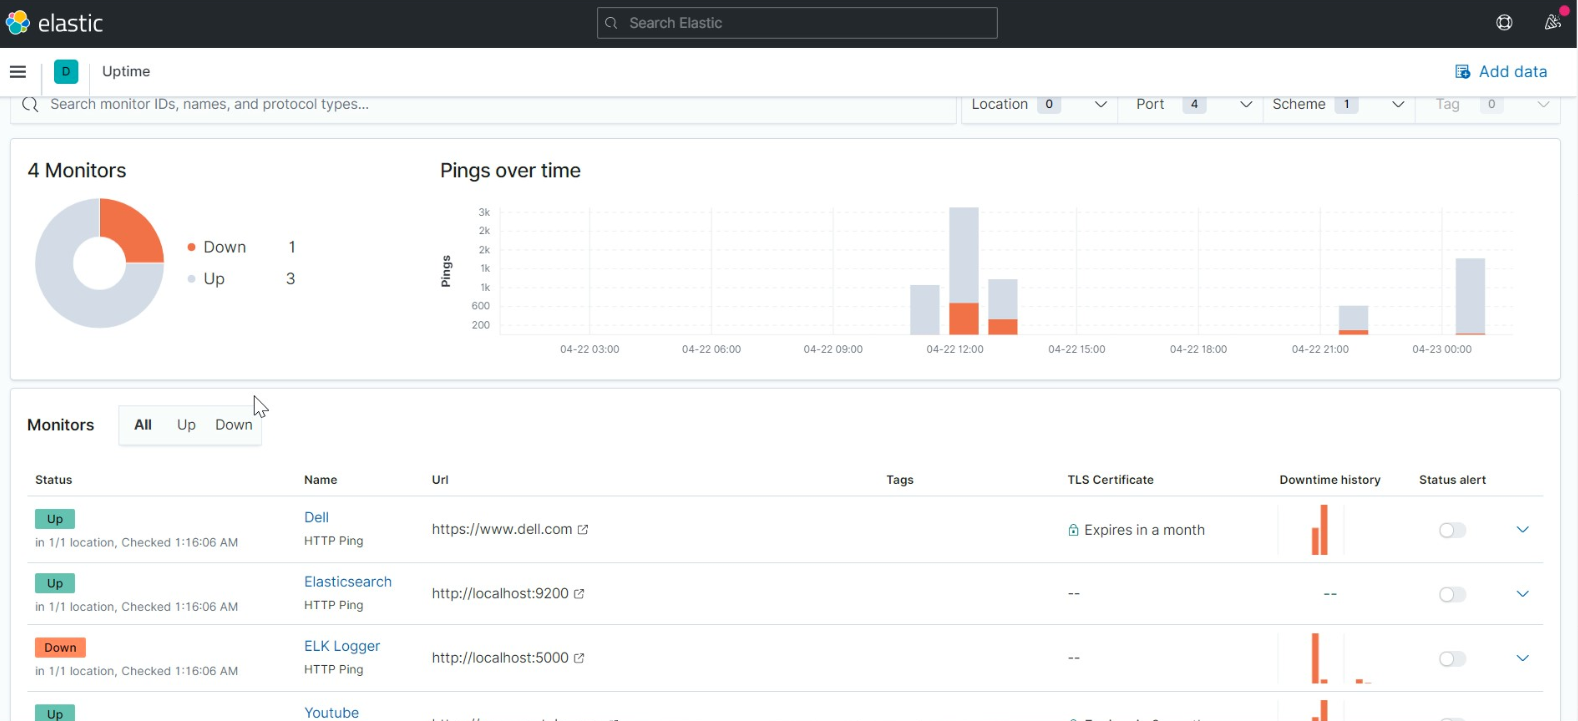
Task: Click the "Expires in a month" TLS text
Action: (1144, 530)
